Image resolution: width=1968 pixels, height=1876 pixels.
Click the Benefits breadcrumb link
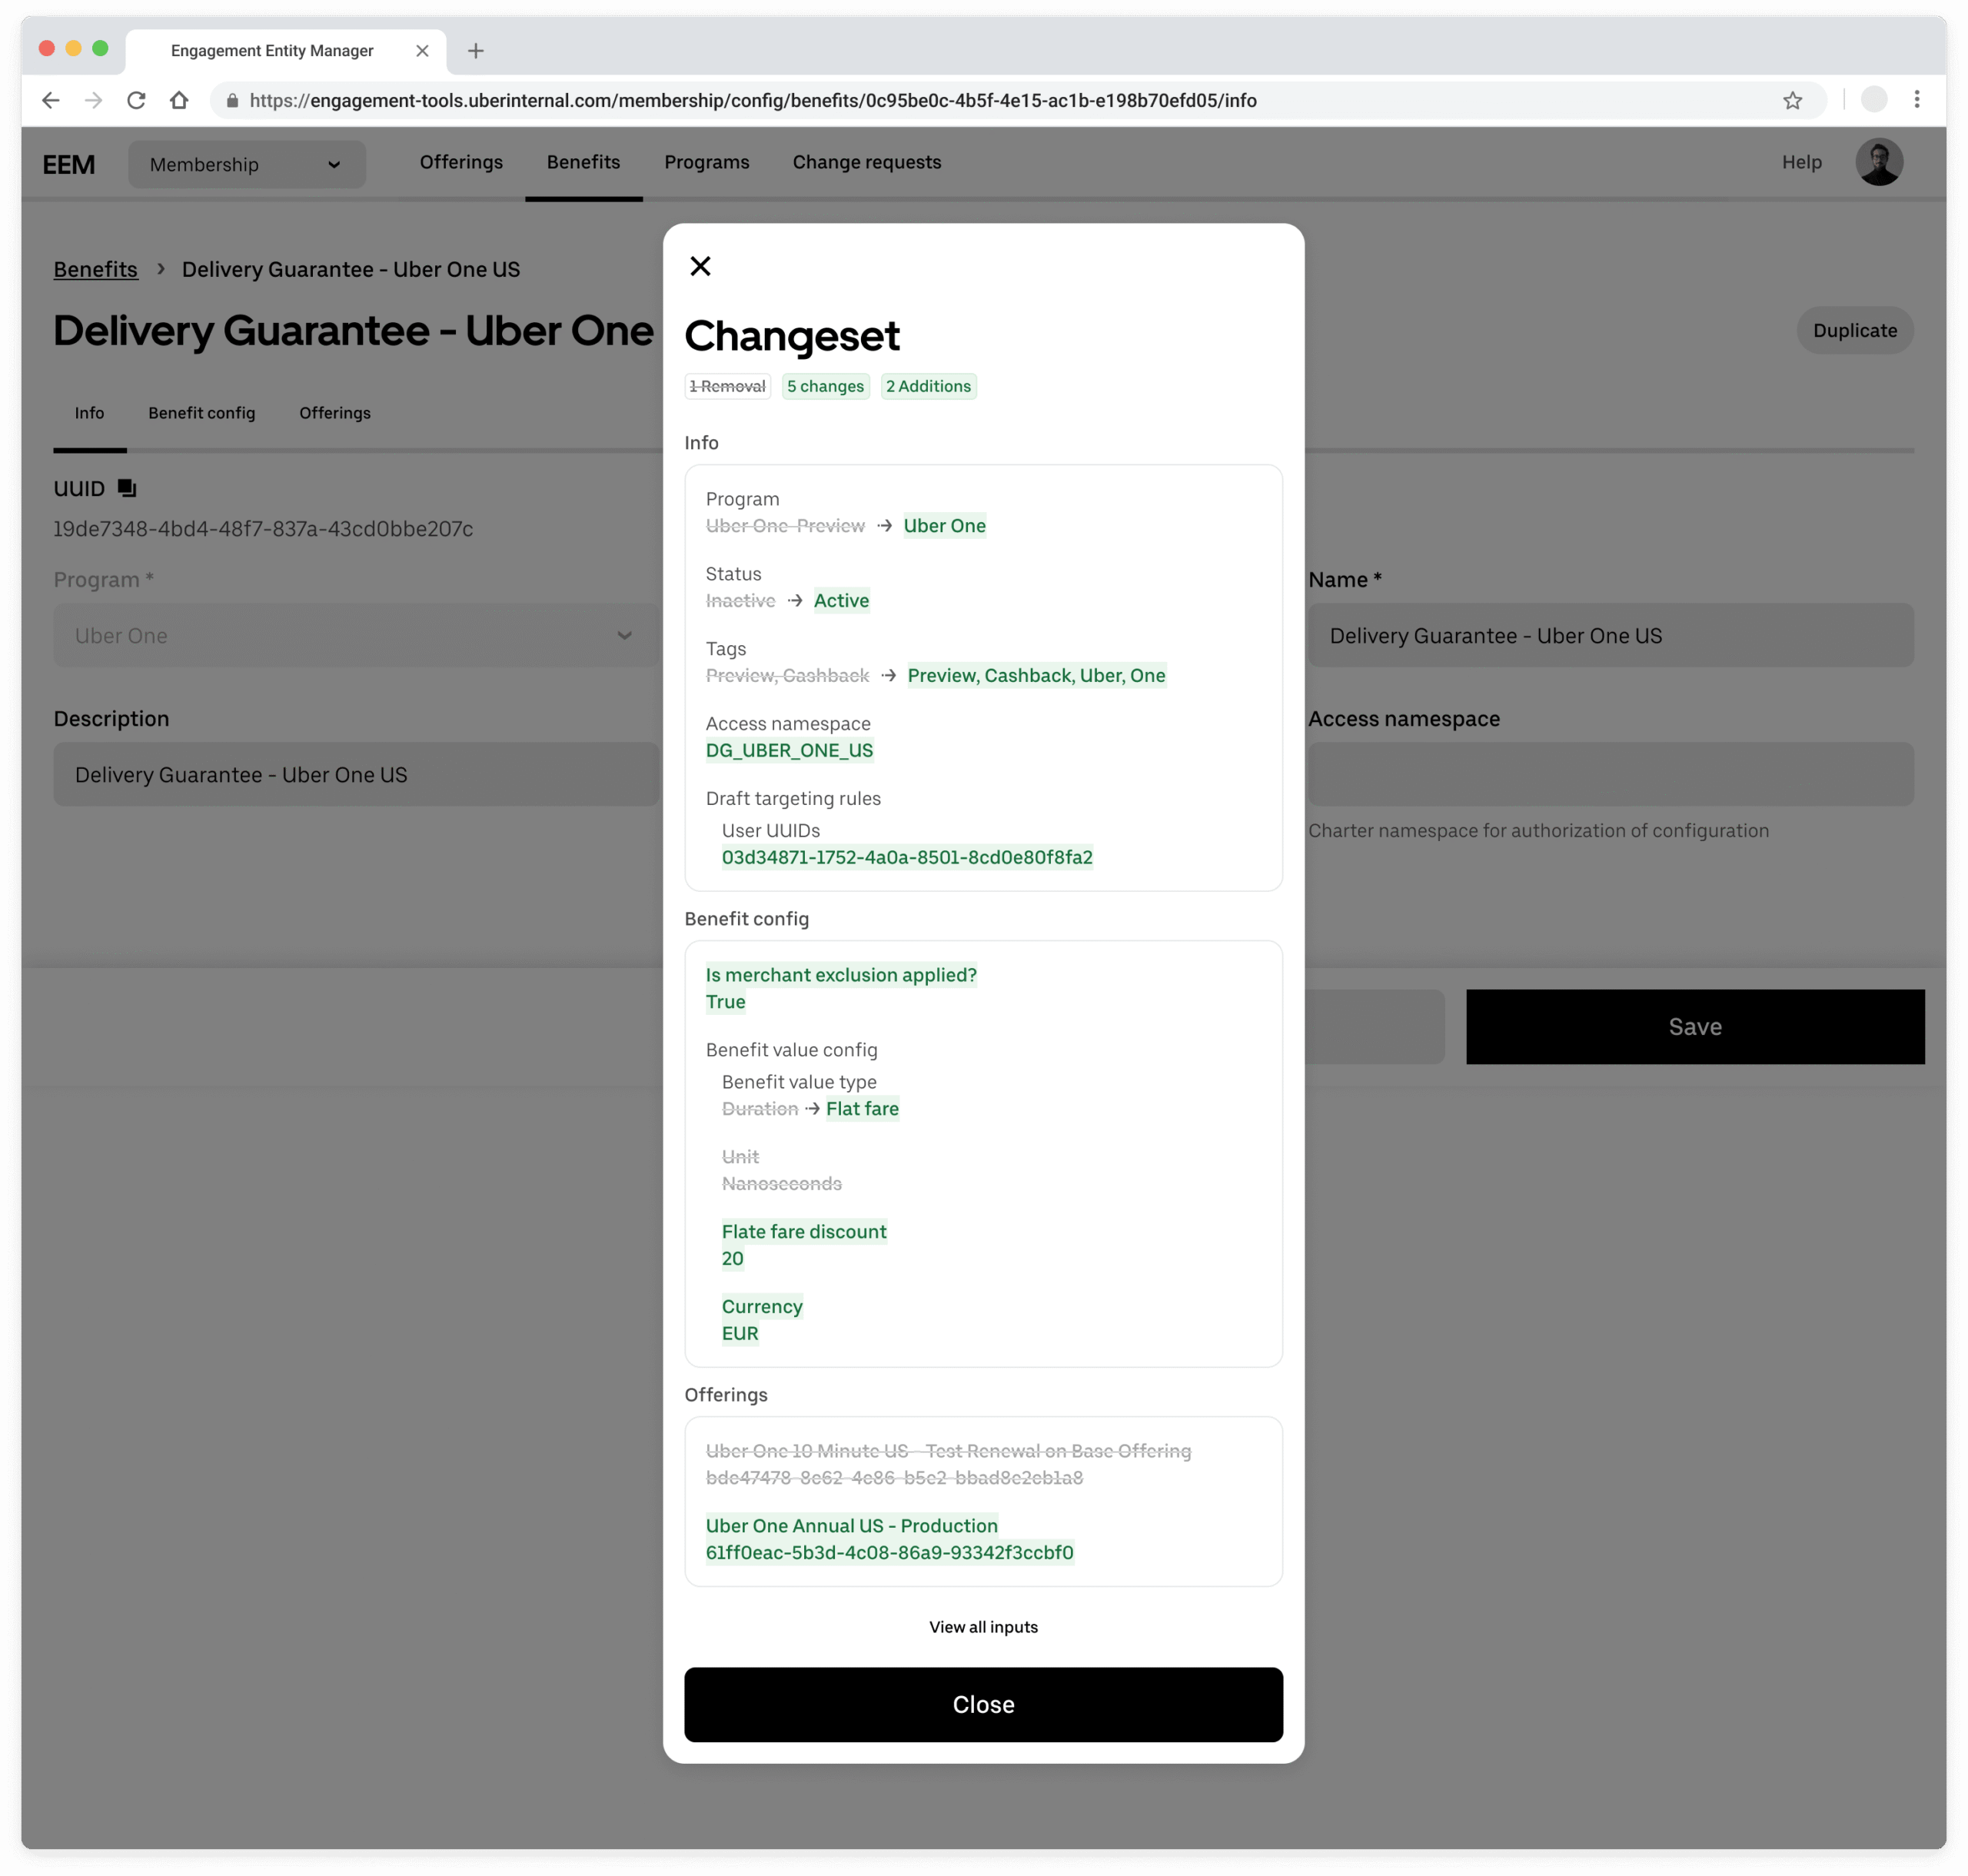click(x=96, y=269)
